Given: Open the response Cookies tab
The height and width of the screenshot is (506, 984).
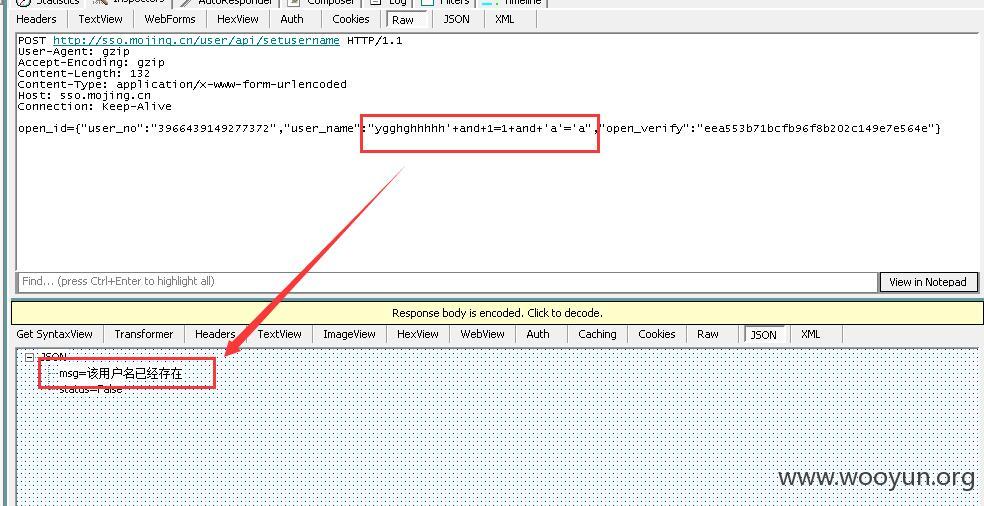Looking at the screenshot, I should tap(656, 334).
